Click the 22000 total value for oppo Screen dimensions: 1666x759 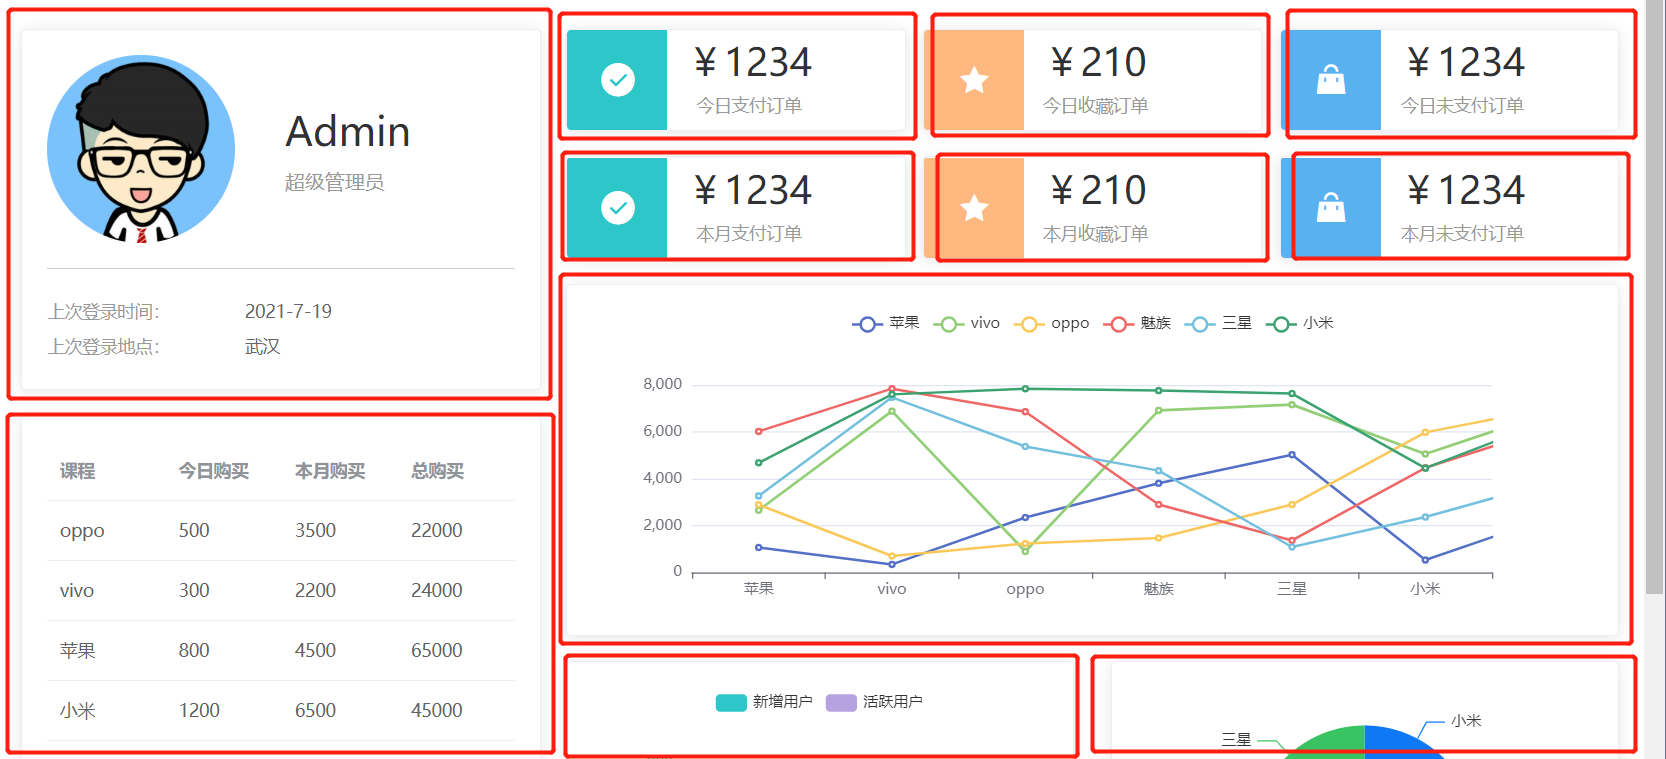(437, 531)
